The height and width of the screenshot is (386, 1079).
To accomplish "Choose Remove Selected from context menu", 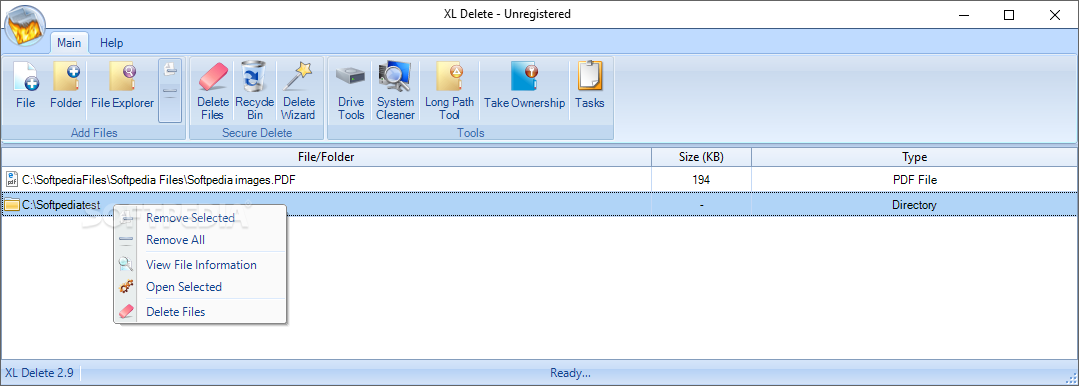I will [x=200, y=218].
